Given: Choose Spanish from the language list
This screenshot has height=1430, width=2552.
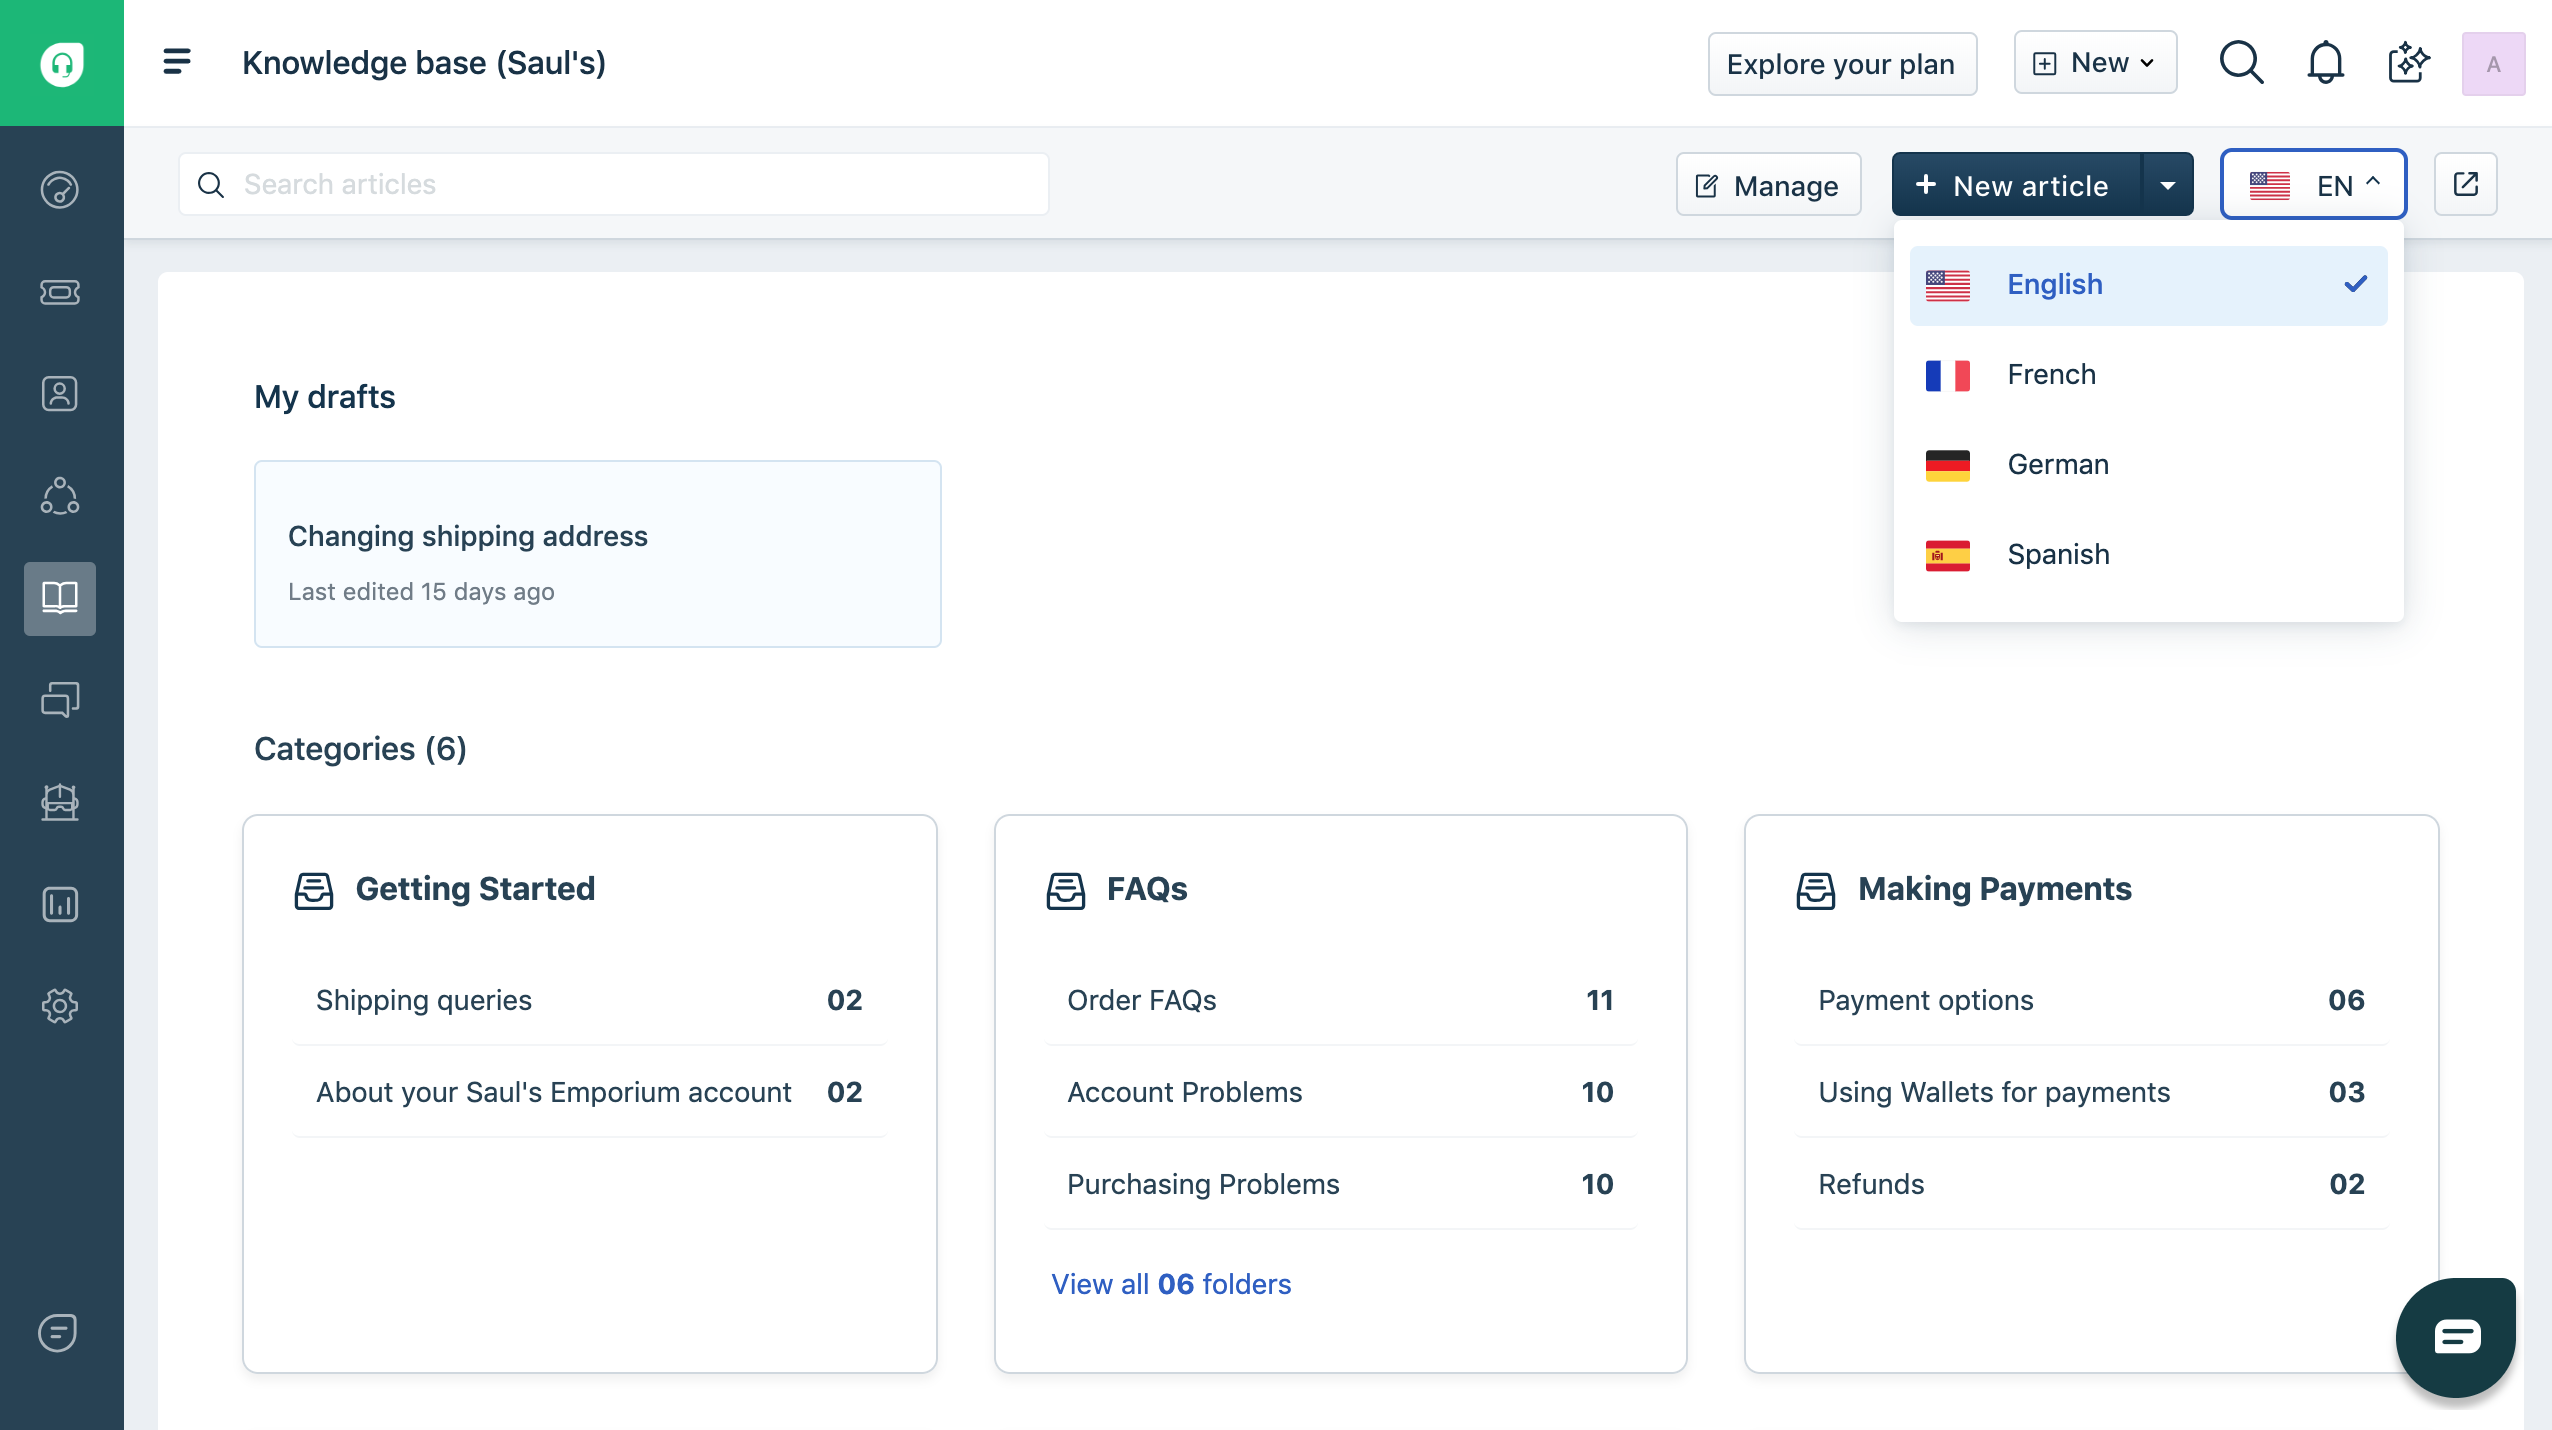Looking at the screenshot, I should 2058,554.
